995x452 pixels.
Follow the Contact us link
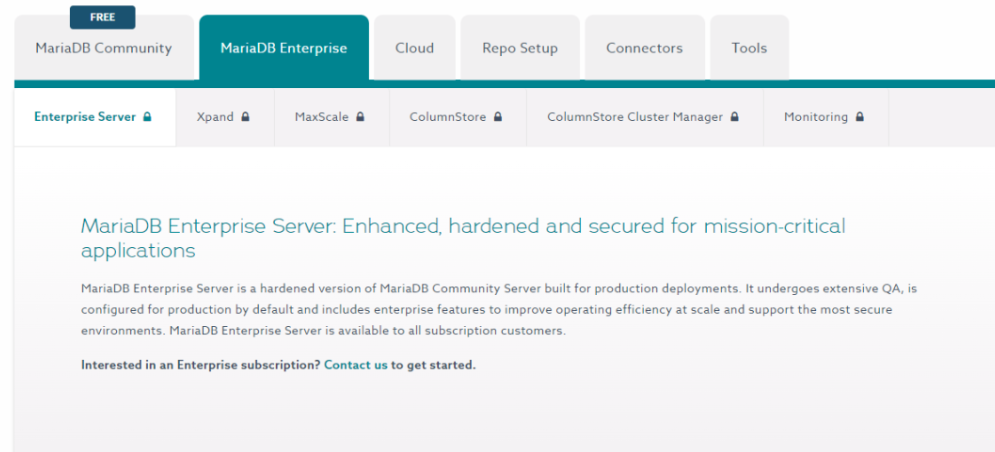(x=355, y=365)
